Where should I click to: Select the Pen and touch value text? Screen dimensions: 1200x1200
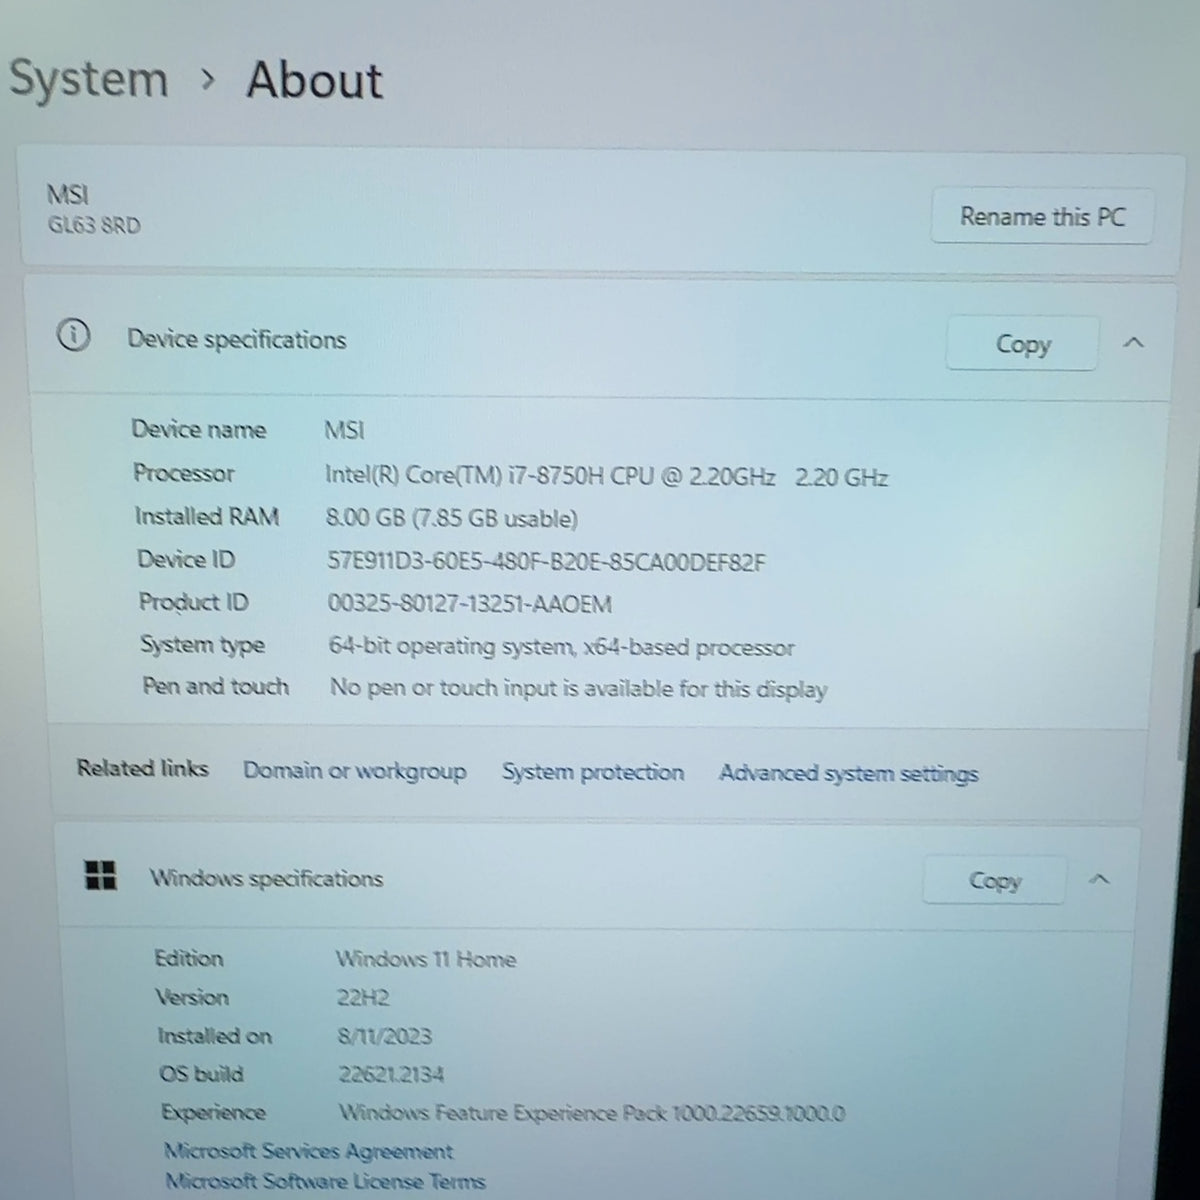(579, 689)
